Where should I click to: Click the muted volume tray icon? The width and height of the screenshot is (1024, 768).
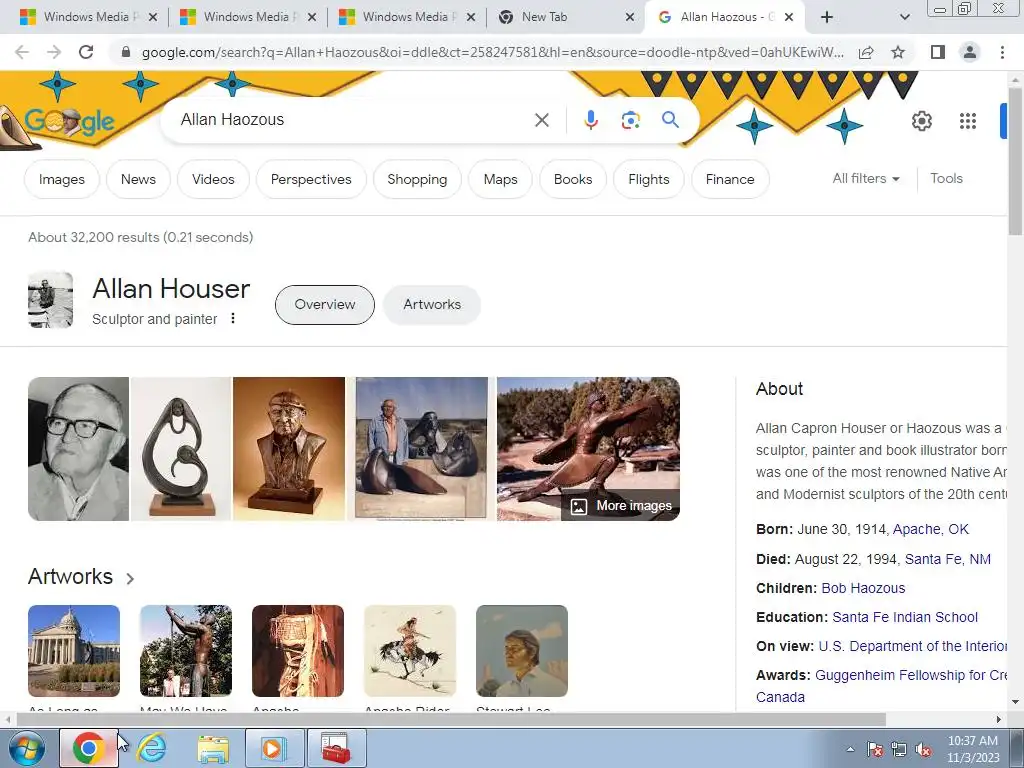click(x=923, y=750)
